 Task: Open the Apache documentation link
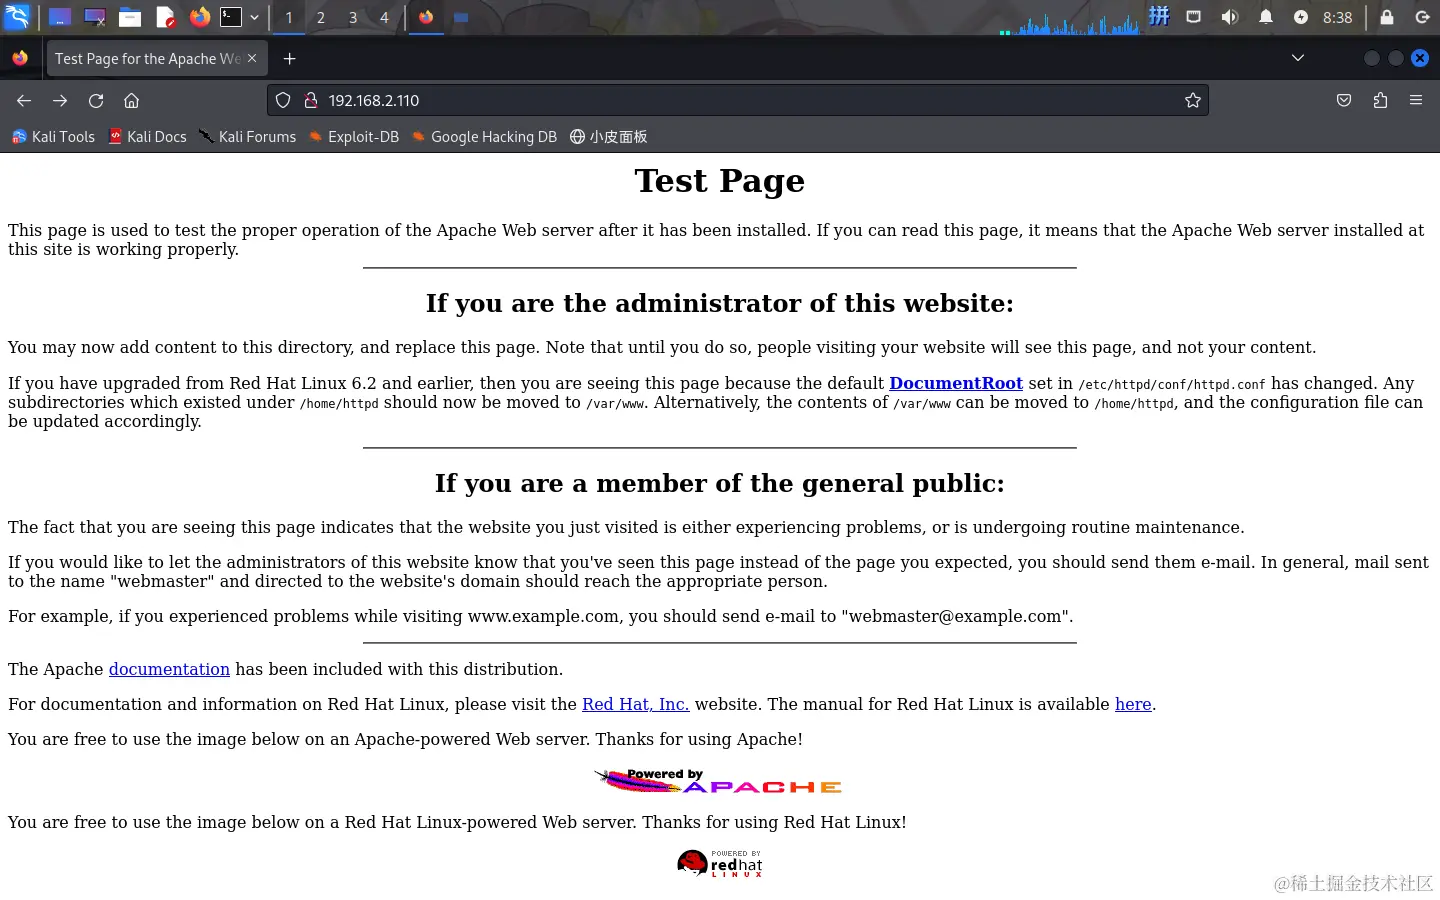[x=169, y=669]
